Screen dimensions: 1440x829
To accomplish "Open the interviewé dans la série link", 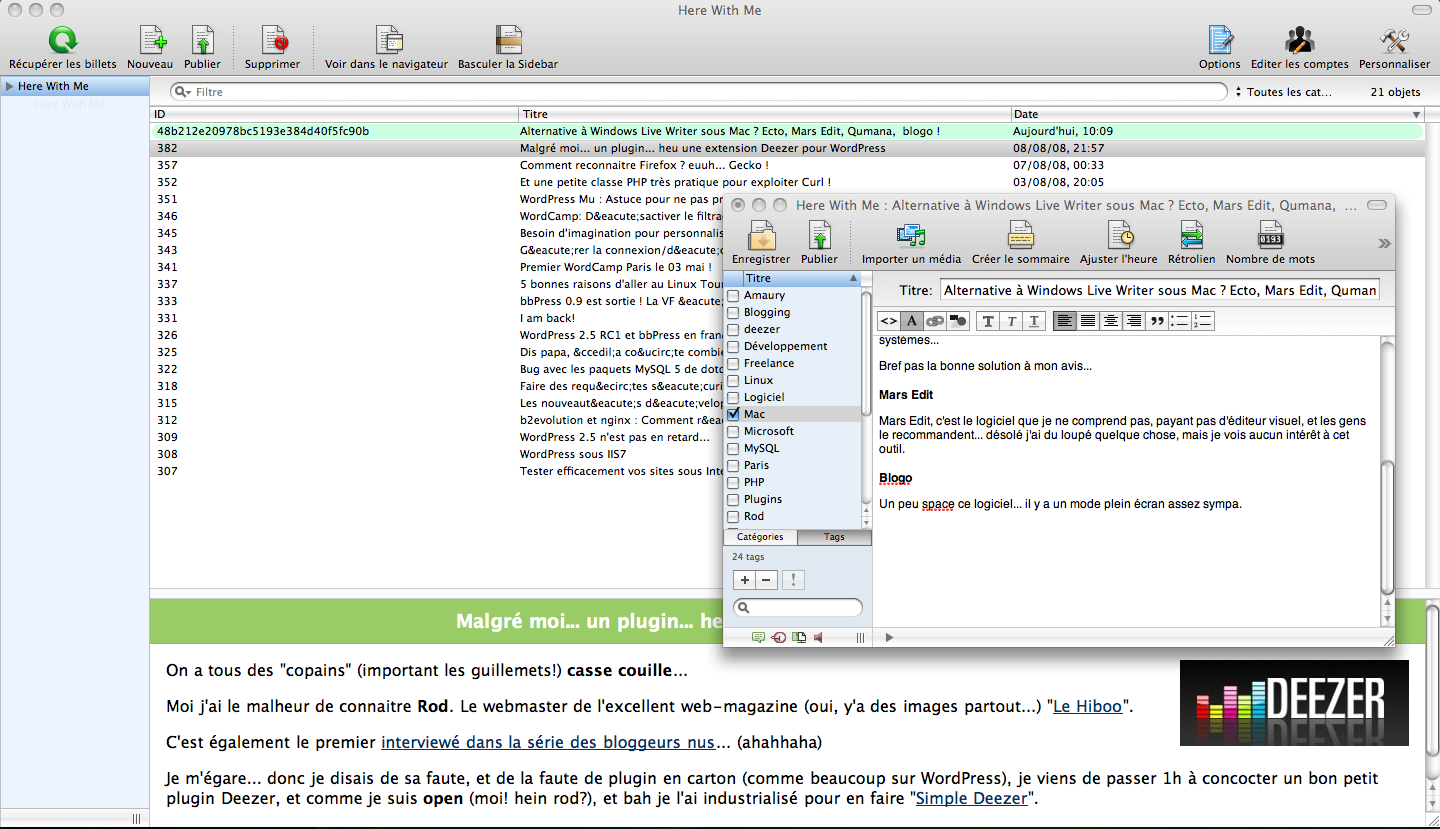I will pyautogui.click(x=548, y=742).
